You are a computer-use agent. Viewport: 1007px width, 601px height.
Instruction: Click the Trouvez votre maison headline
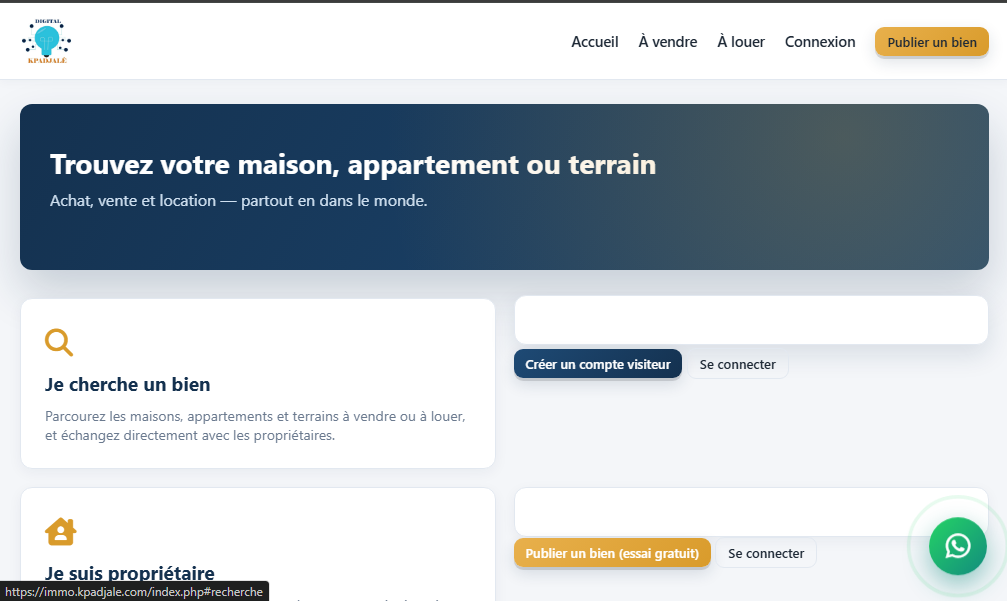click(x=353, y=164)
